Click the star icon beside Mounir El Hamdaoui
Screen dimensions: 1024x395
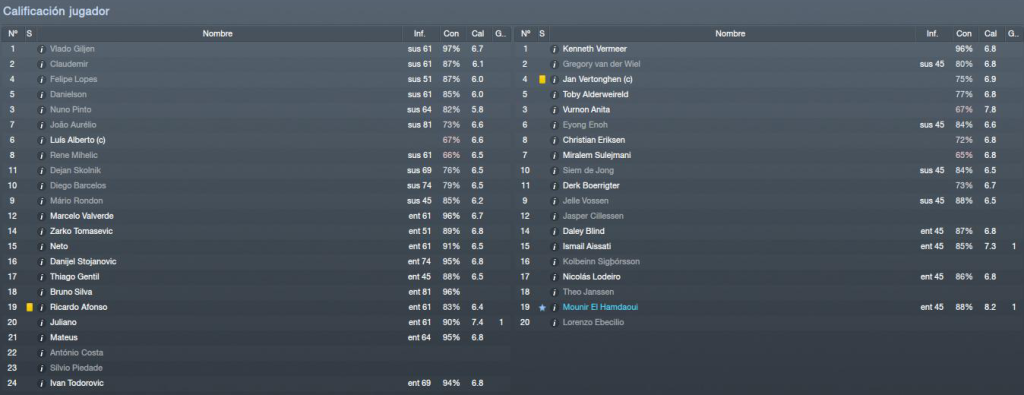542,307
